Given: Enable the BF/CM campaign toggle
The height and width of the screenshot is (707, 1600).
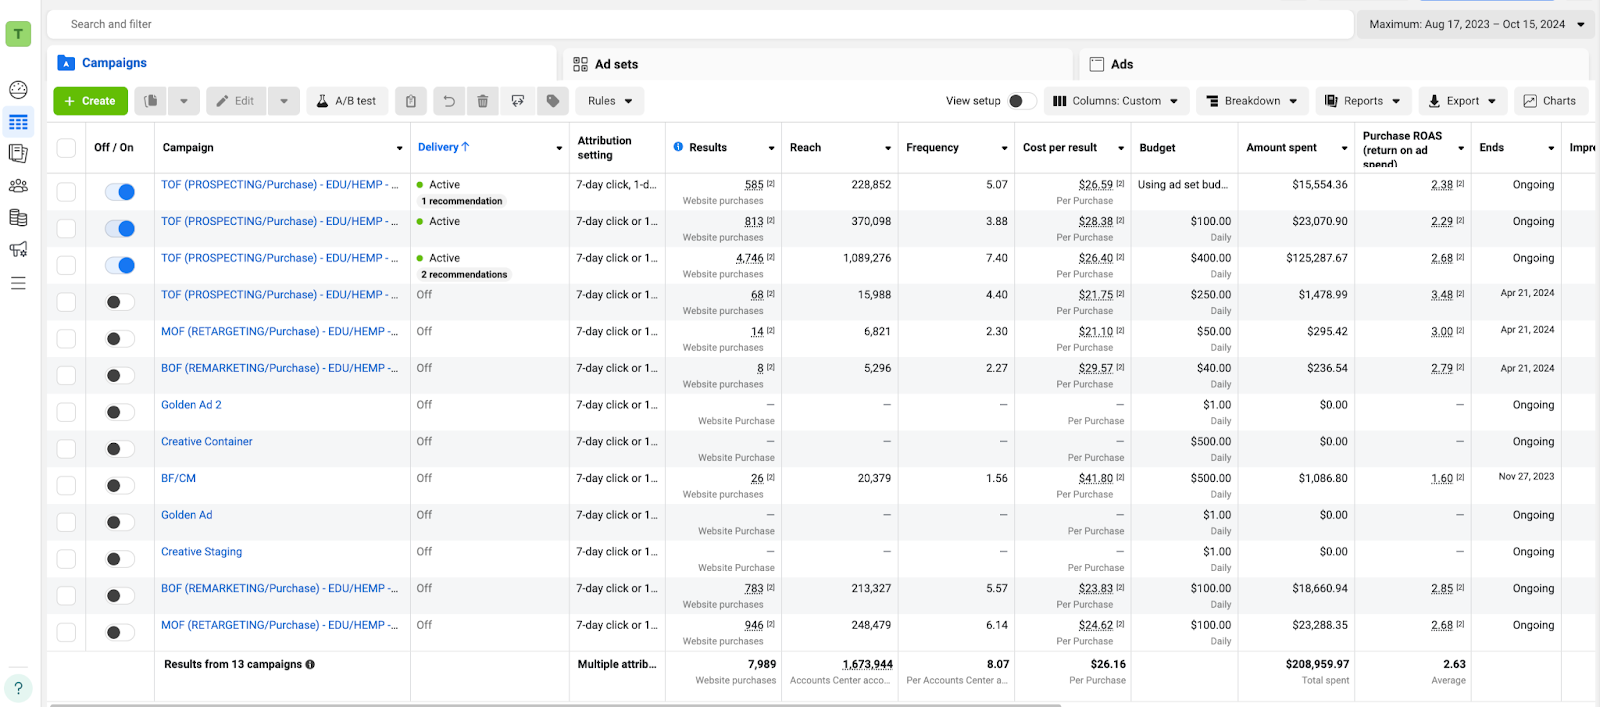Looking at the screenshot, I should tap(120, 486).
